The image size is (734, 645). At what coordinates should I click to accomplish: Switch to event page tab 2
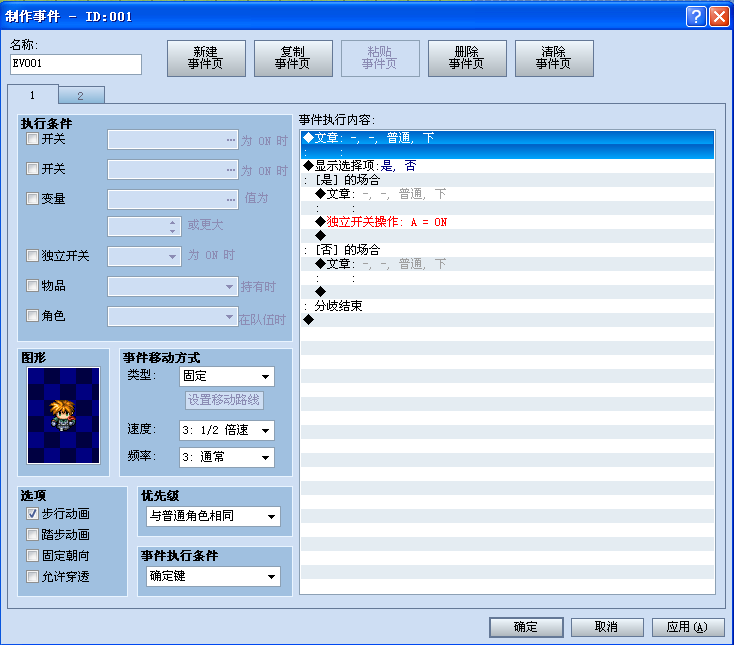81,95
